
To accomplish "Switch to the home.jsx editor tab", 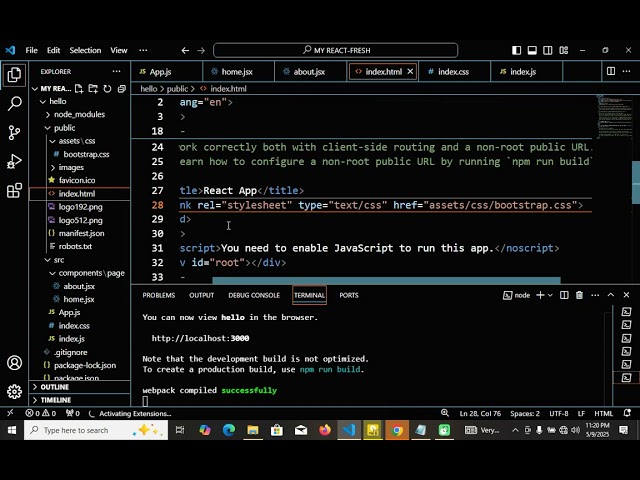I will [238, 72].
